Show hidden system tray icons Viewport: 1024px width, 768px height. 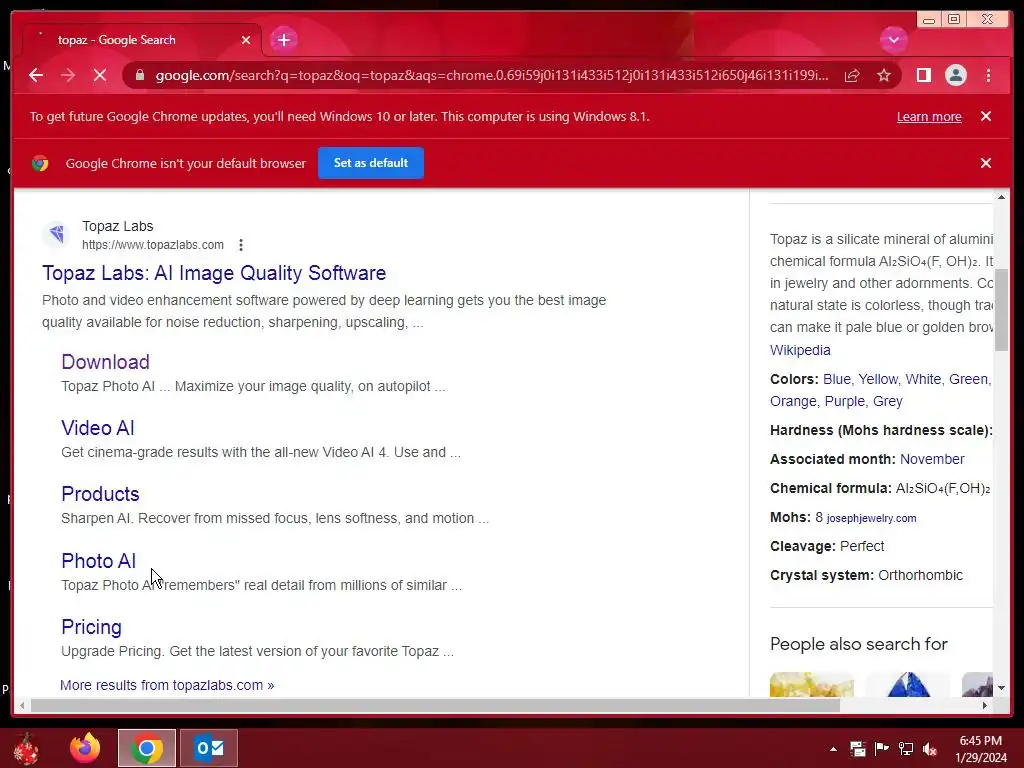click(x=833, y=749)
